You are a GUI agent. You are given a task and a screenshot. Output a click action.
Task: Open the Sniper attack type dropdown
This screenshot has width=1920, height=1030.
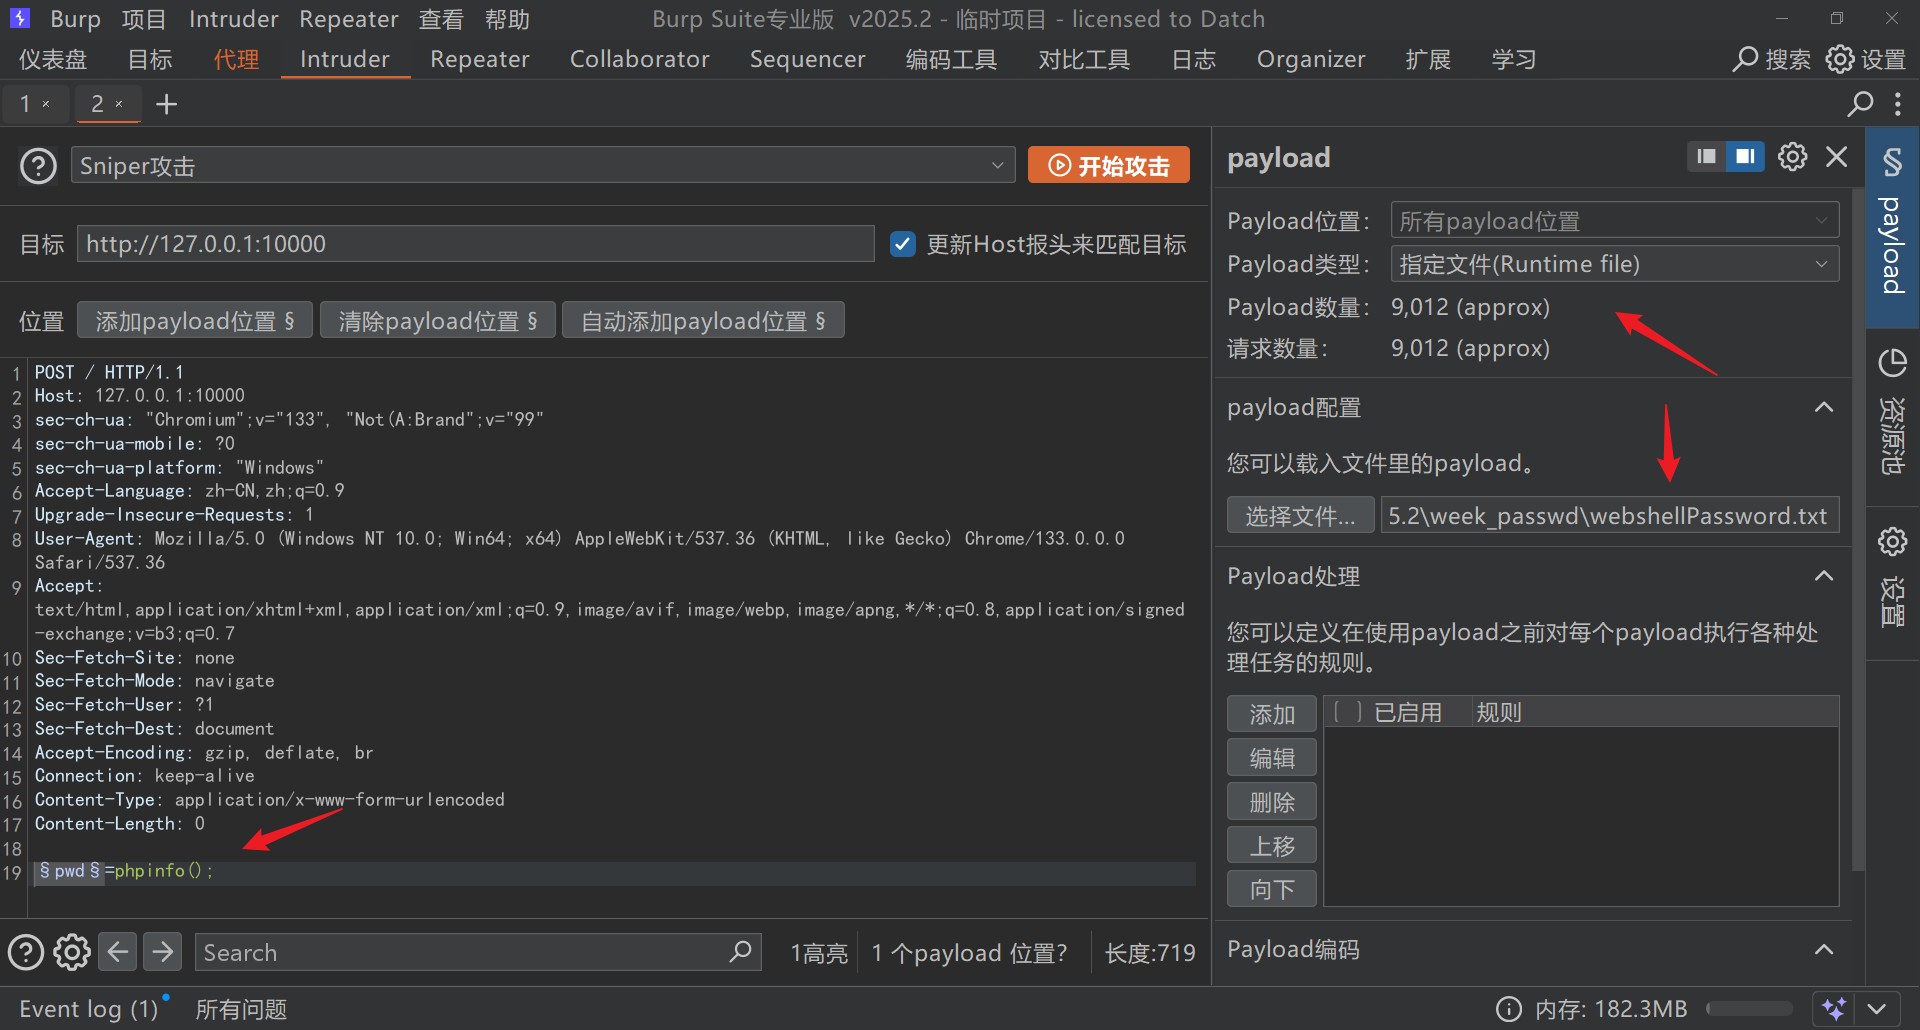(x=543, y=166)
